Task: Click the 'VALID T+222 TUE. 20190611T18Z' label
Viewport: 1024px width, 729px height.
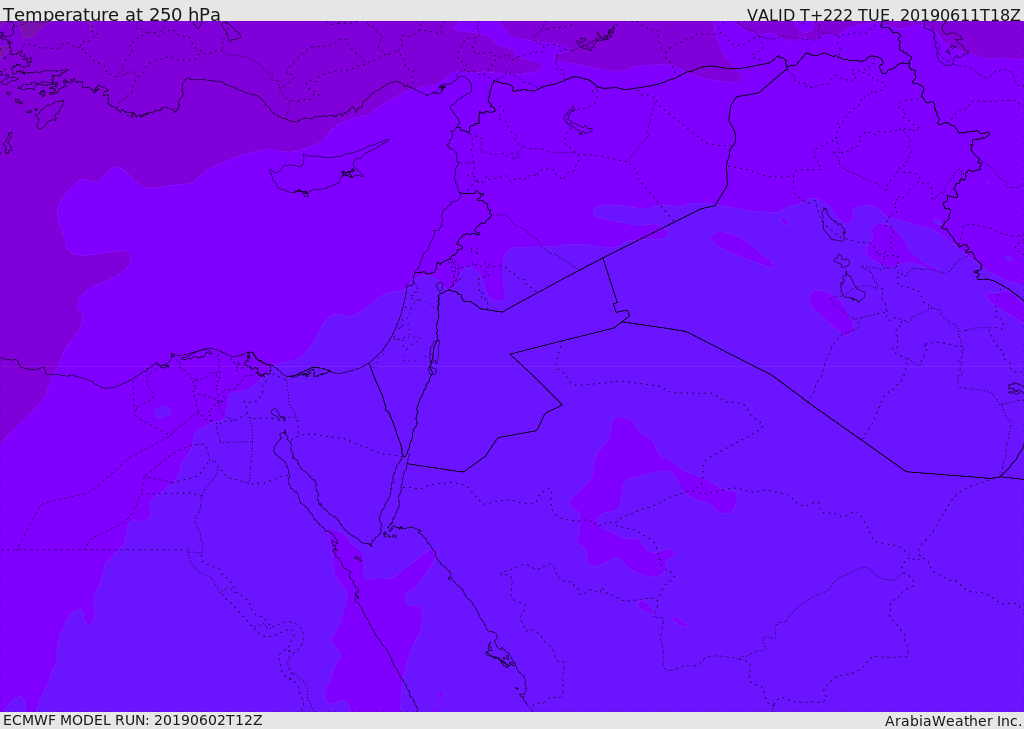Action: point(884,14)
